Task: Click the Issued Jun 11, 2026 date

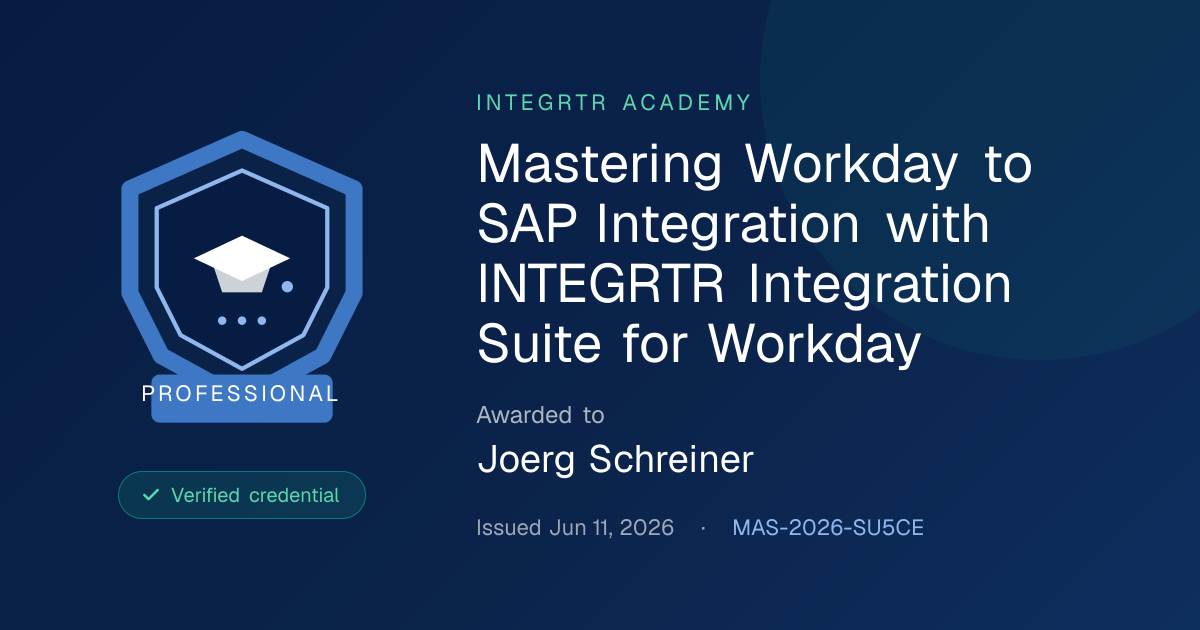Action: coord(575,528)
